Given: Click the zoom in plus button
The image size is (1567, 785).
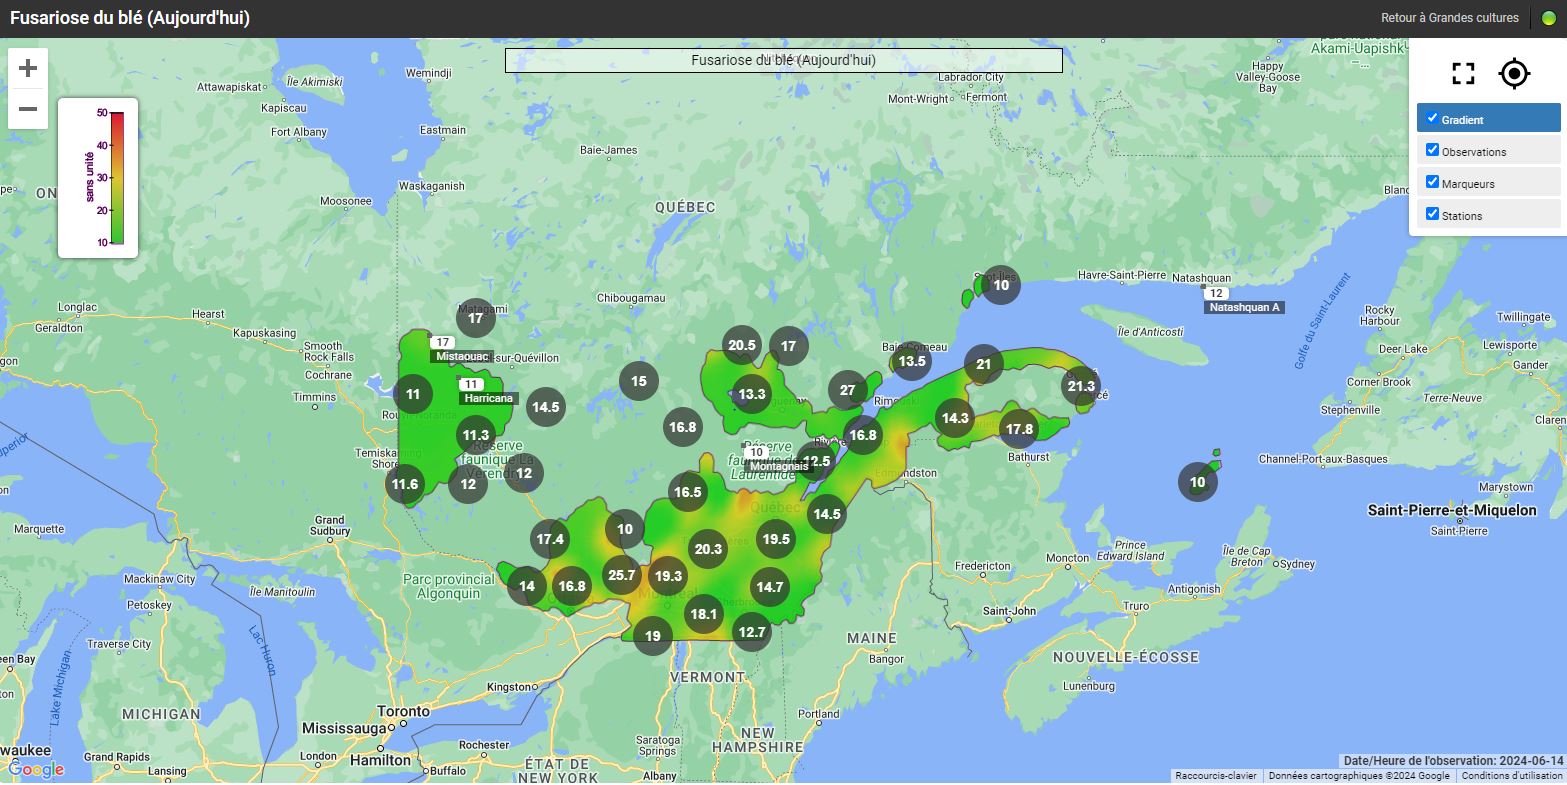Looking at the screenshot, I should pos(28,68).
